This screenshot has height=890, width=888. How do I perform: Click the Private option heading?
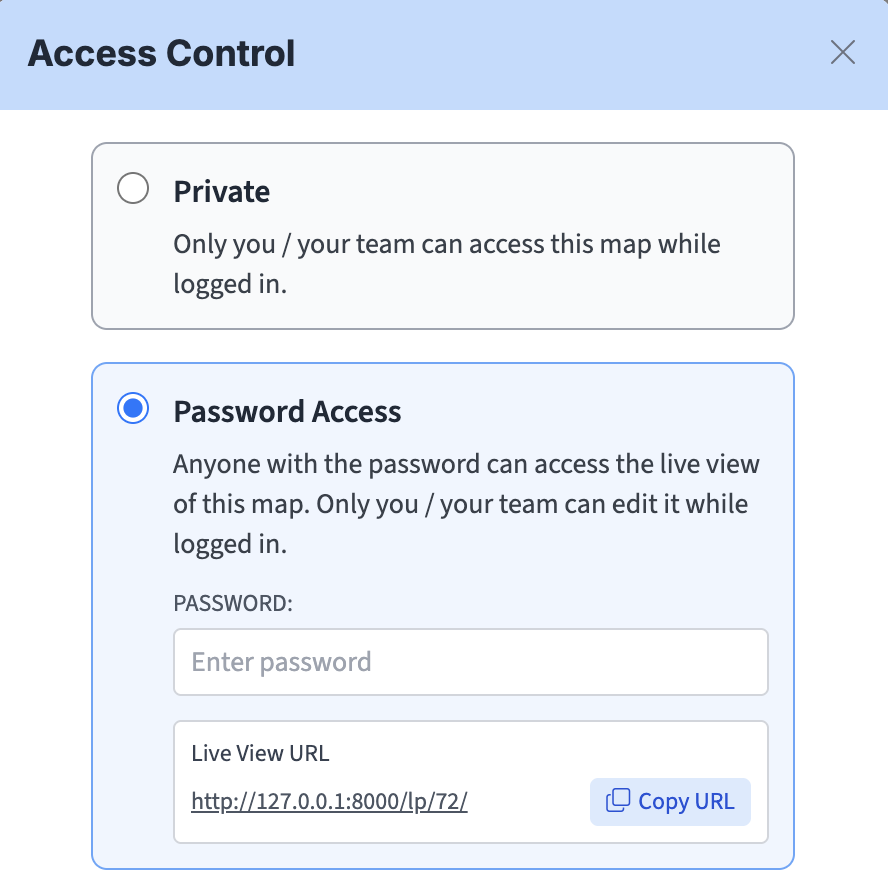(221, 191)
